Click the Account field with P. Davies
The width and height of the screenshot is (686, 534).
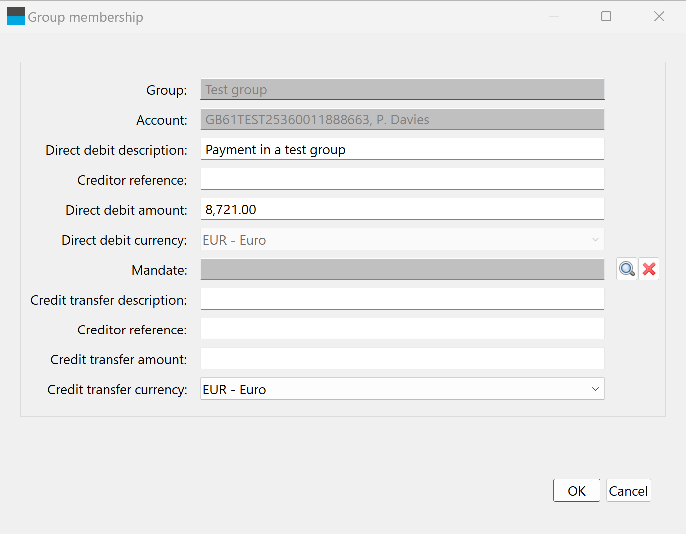(402, 120)
